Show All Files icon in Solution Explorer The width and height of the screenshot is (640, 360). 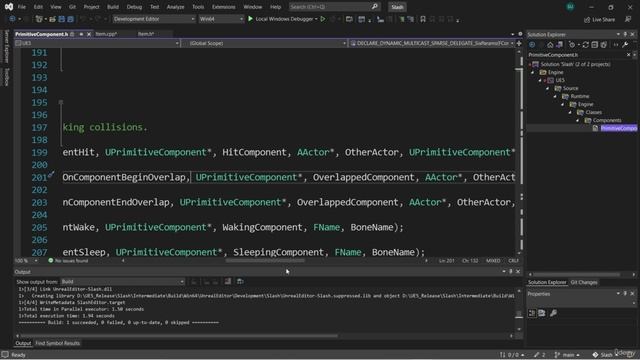(x=604, y=44)
